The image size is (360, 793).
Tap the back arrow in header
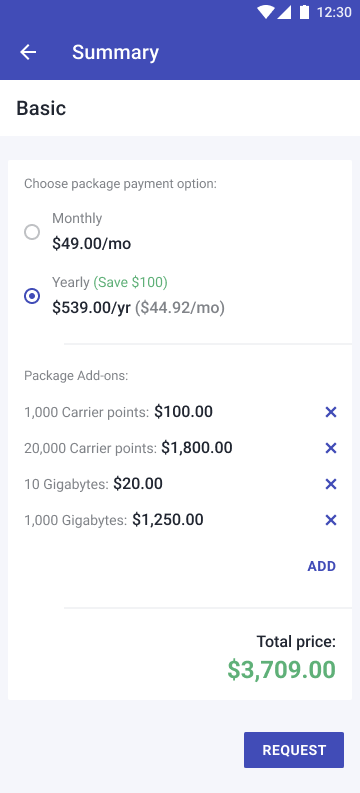tap(28, 52)
